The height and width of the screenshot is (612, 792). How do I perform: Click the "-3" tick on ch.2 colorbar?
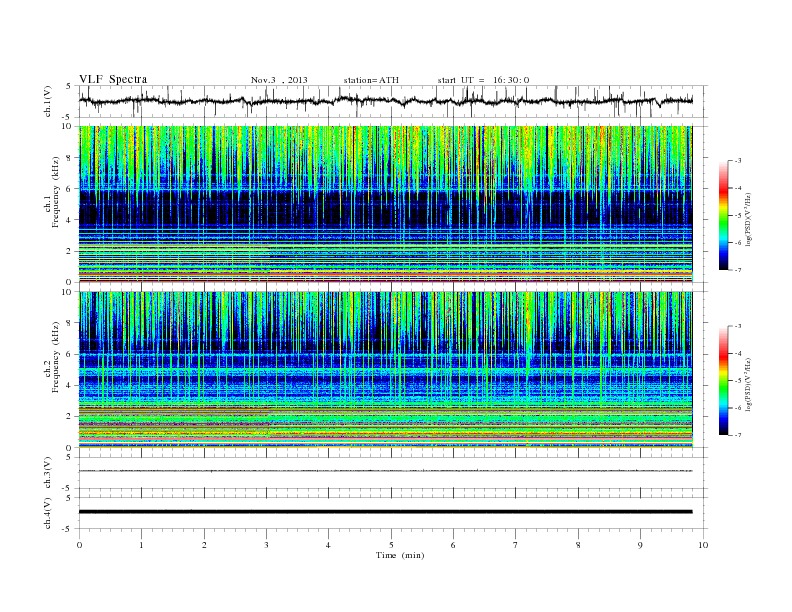[x=738, y=326]
